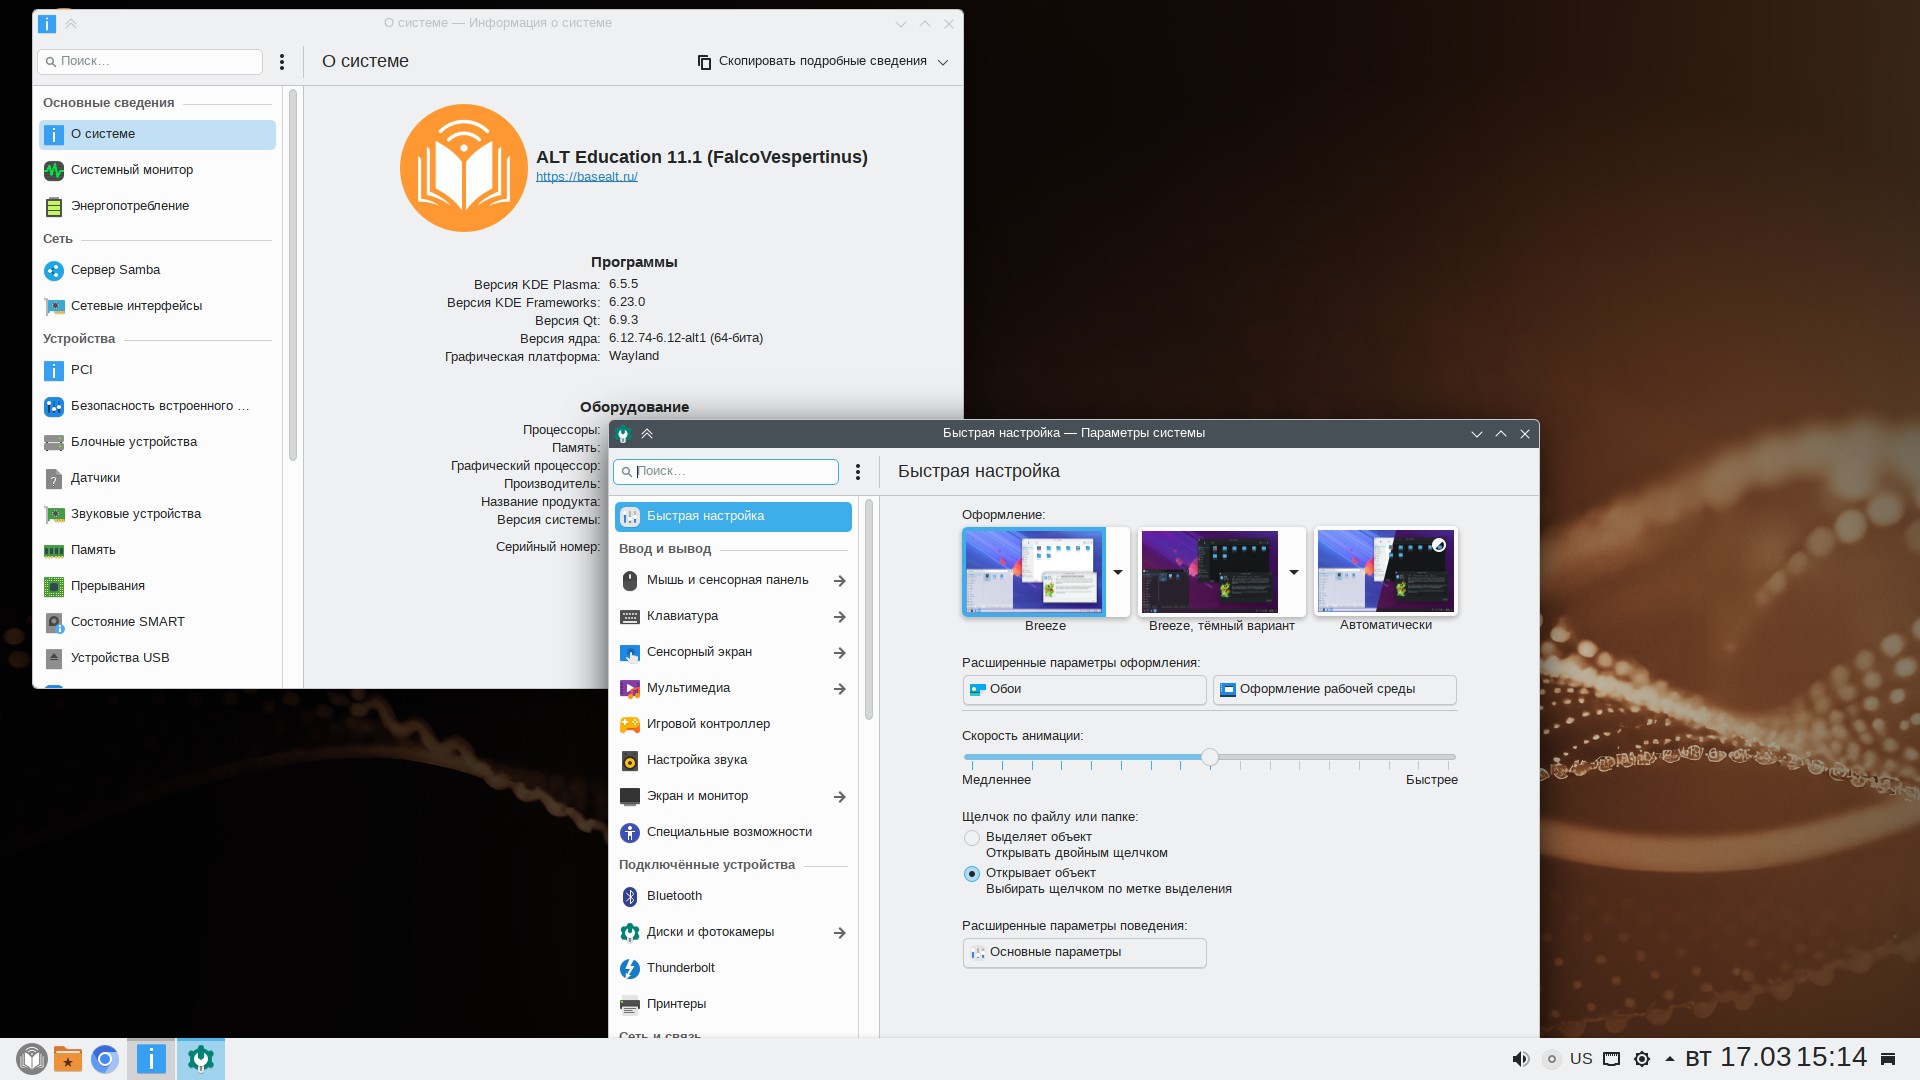Image resolution: width=1920 pixels, height=1080 pixels.
Task: Open Bluetooth settings
Action: pos(674,896)
